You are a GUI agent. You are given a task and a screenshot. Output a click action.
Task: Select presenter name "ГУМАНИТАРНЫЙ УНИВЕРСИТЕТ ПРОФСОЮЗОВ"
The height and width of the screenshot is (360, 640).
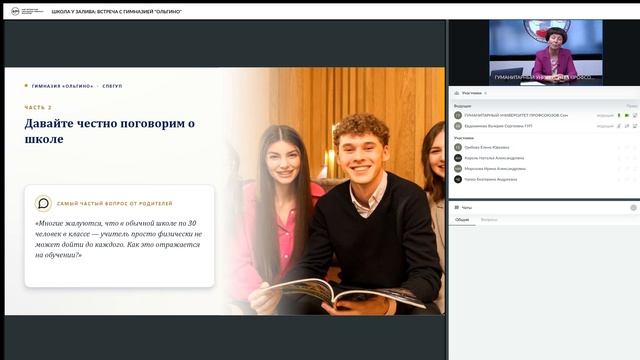[x=516, y=116]
